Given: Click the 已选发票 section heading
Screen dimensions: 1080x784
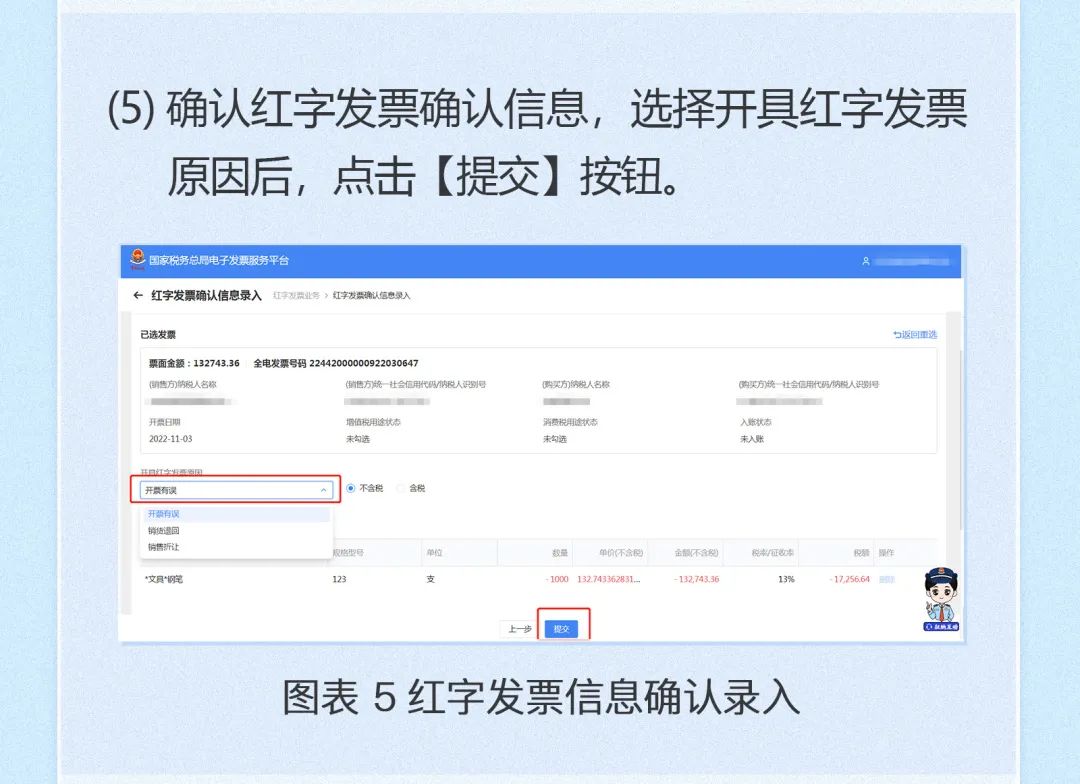Looking at the screenshot, I should coord(158,335).
